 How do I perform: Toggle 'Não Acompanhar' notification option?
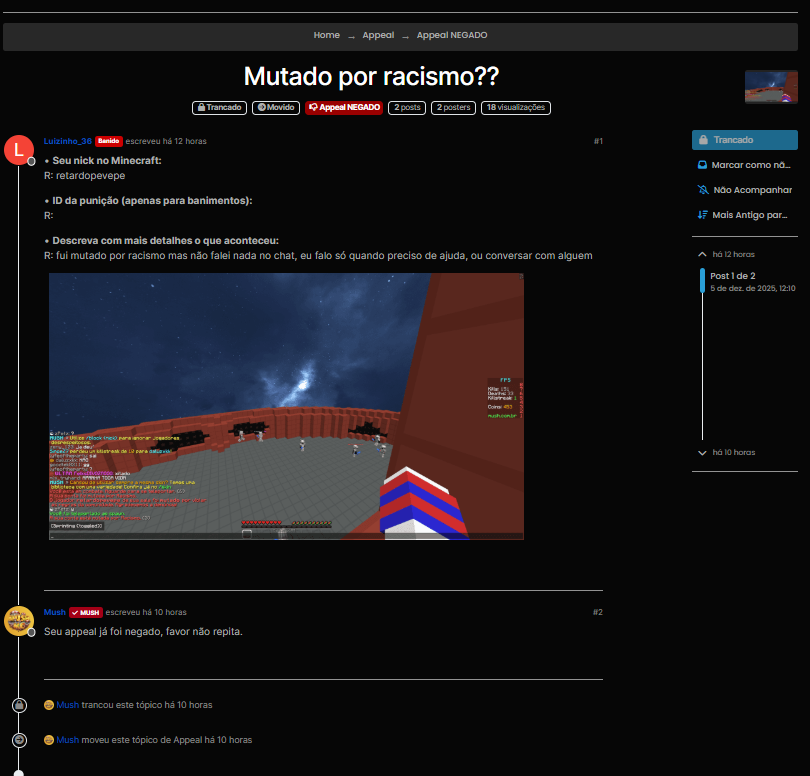tap(745, 190)
